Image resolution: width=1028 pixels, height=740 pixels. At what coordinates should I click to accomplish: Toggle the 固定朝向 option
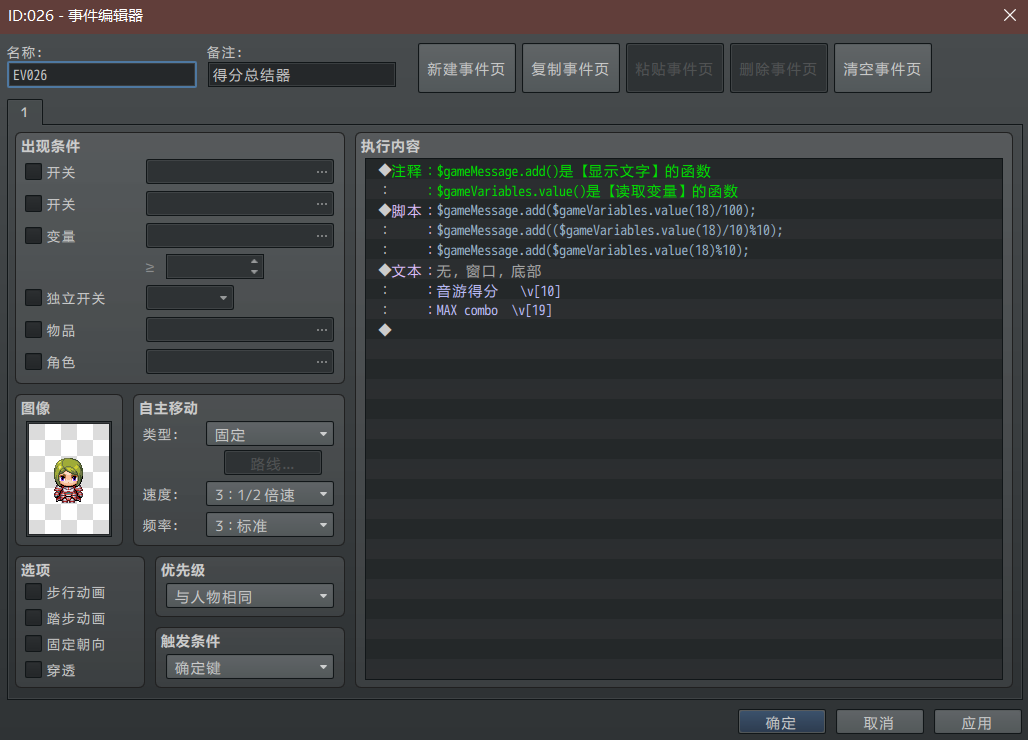(x=33, y=644)
